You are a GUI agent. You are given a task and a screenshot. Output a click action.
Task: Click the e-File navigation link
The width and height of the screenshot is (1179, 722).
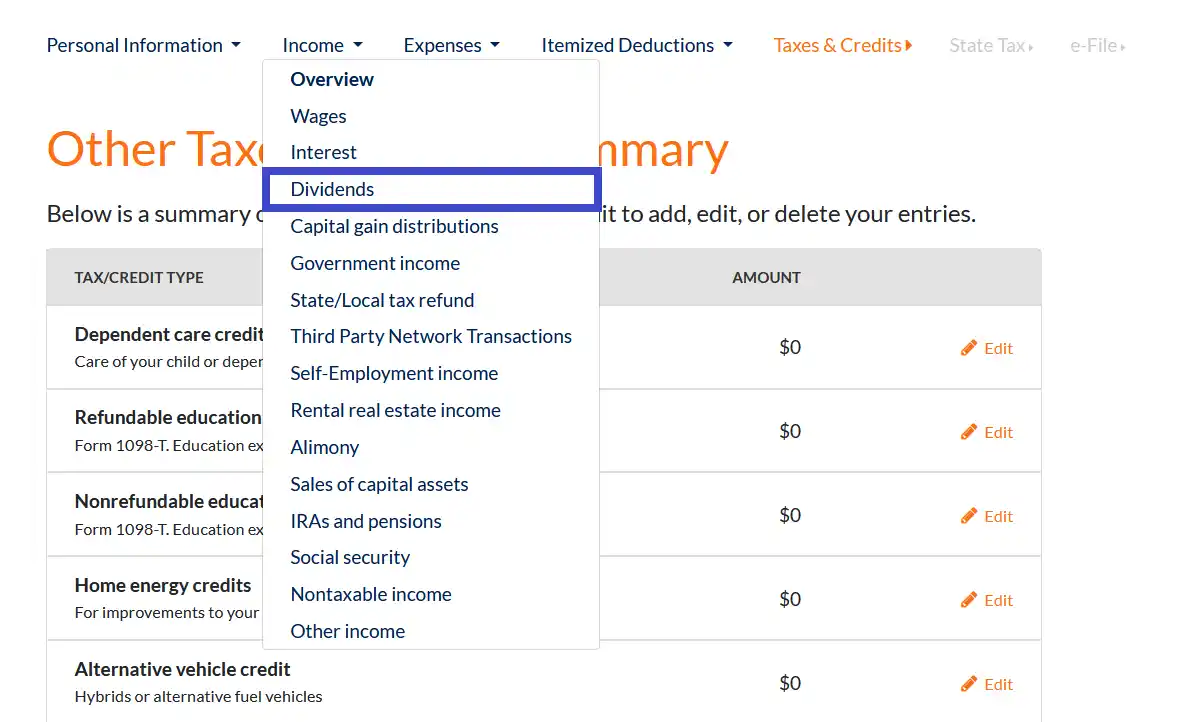click(1097, 45)
